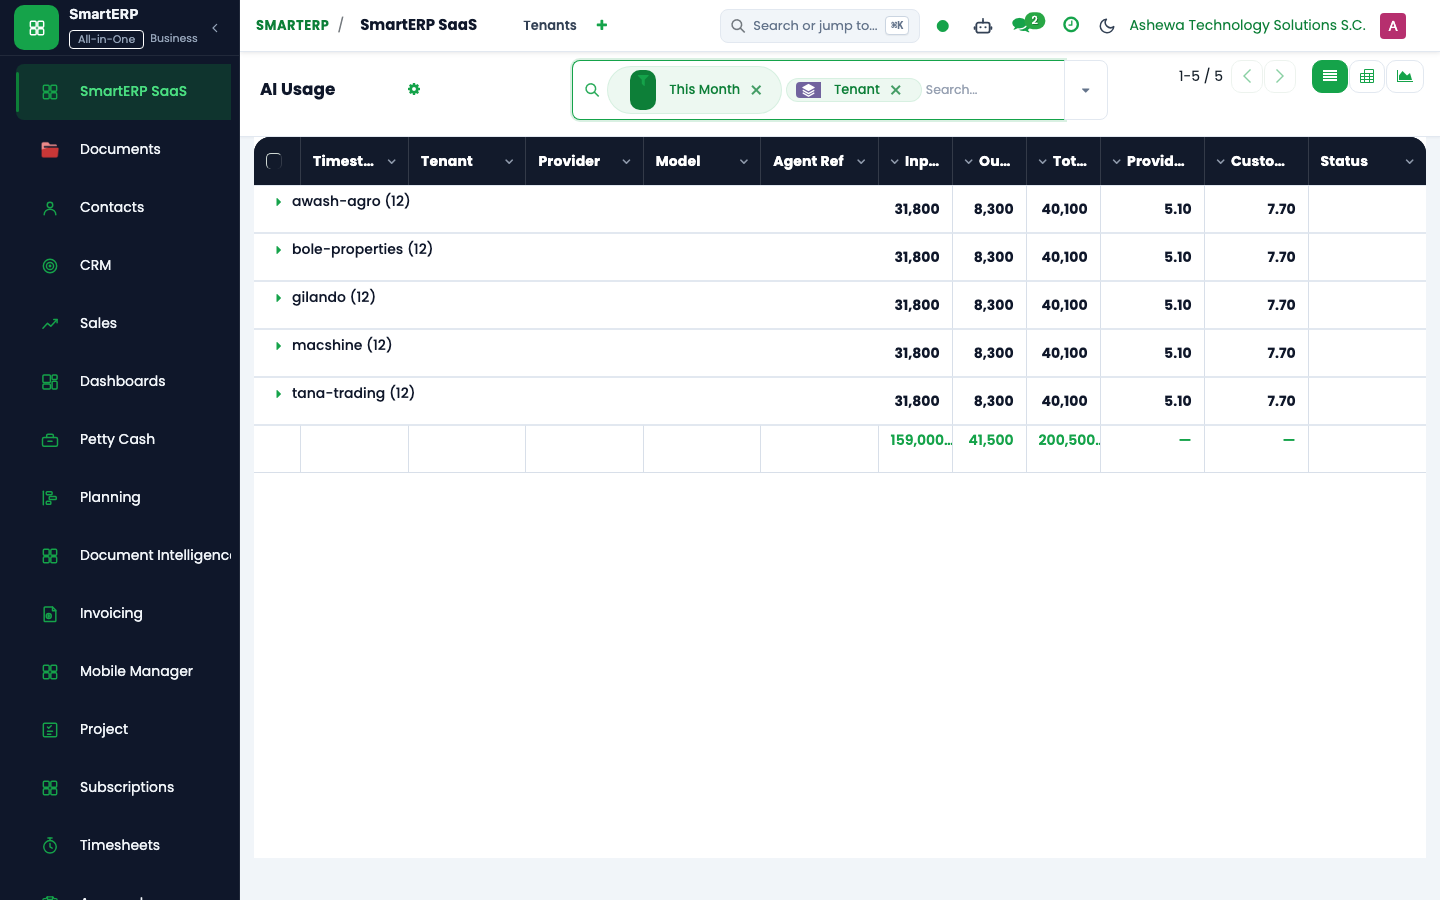Sort by Customer cost column
Viewport: 1440px width, 900px height.
click(1256, 161)
